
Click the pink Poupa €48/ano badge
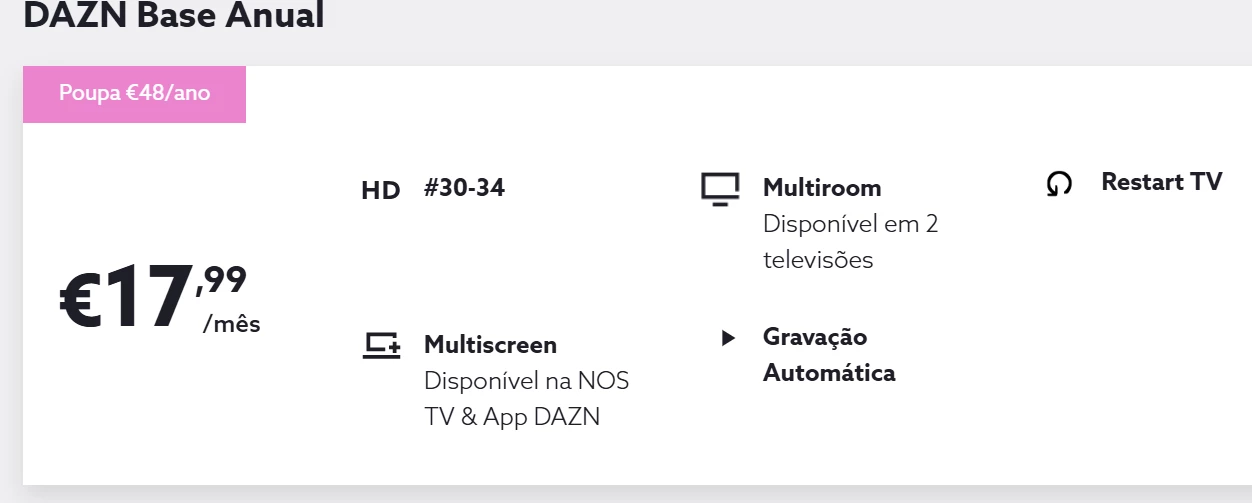(x=134, y=94)
